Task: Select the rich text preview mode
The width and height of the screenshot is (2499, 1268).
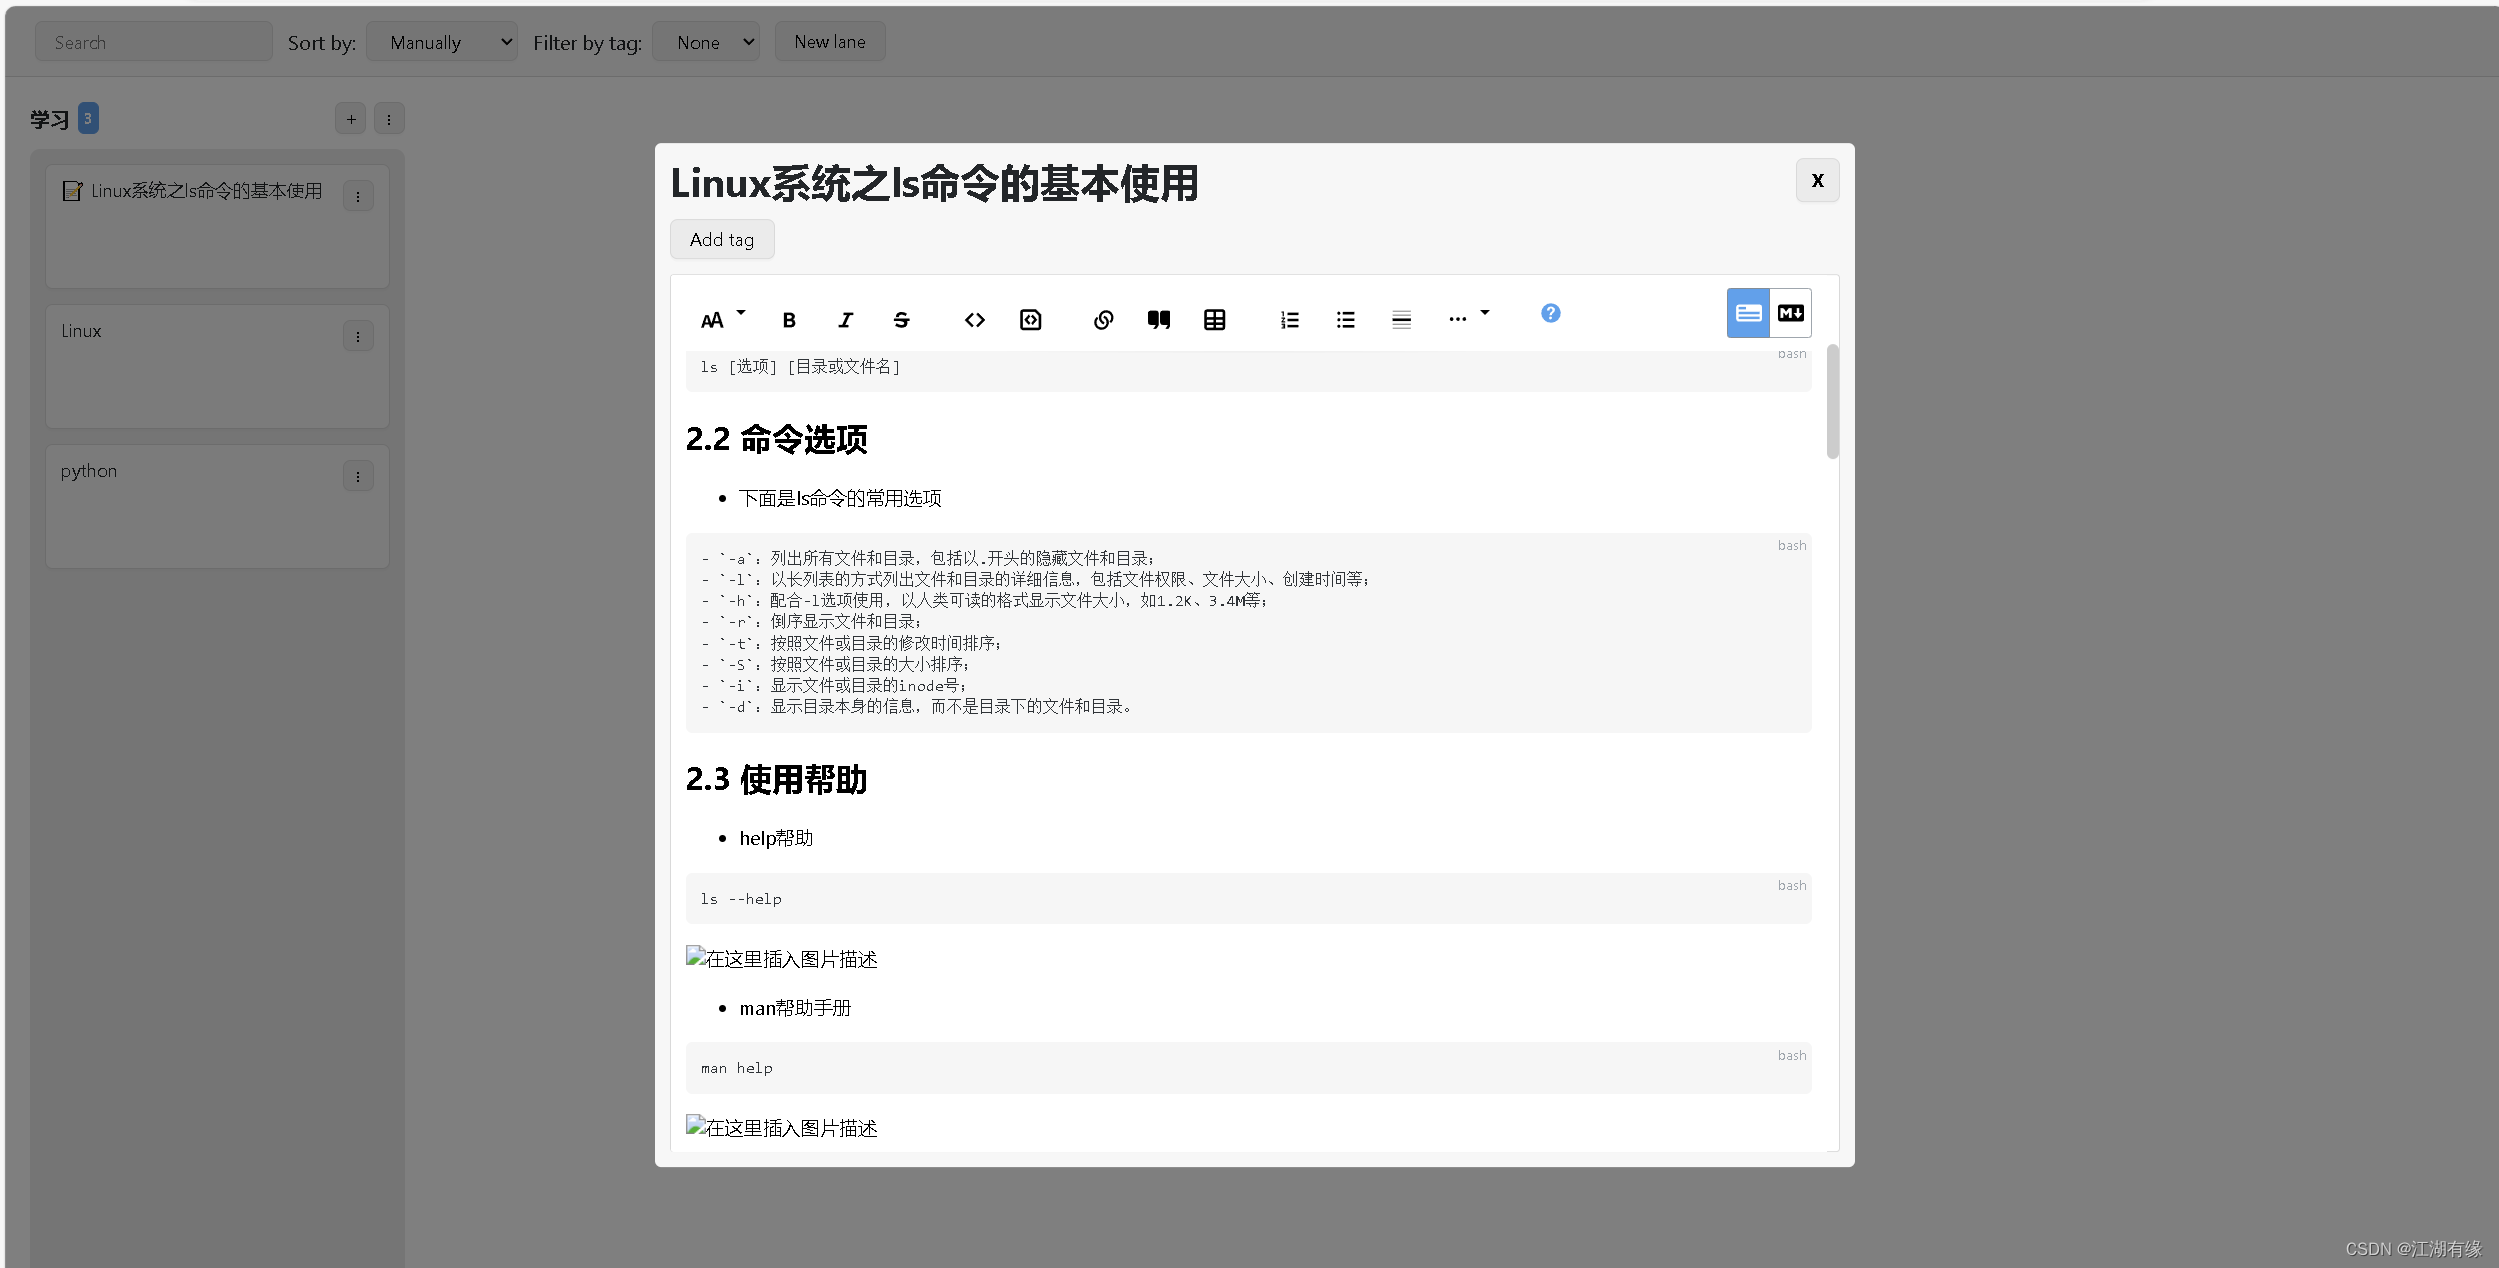Action: [x=1747, y=313]
